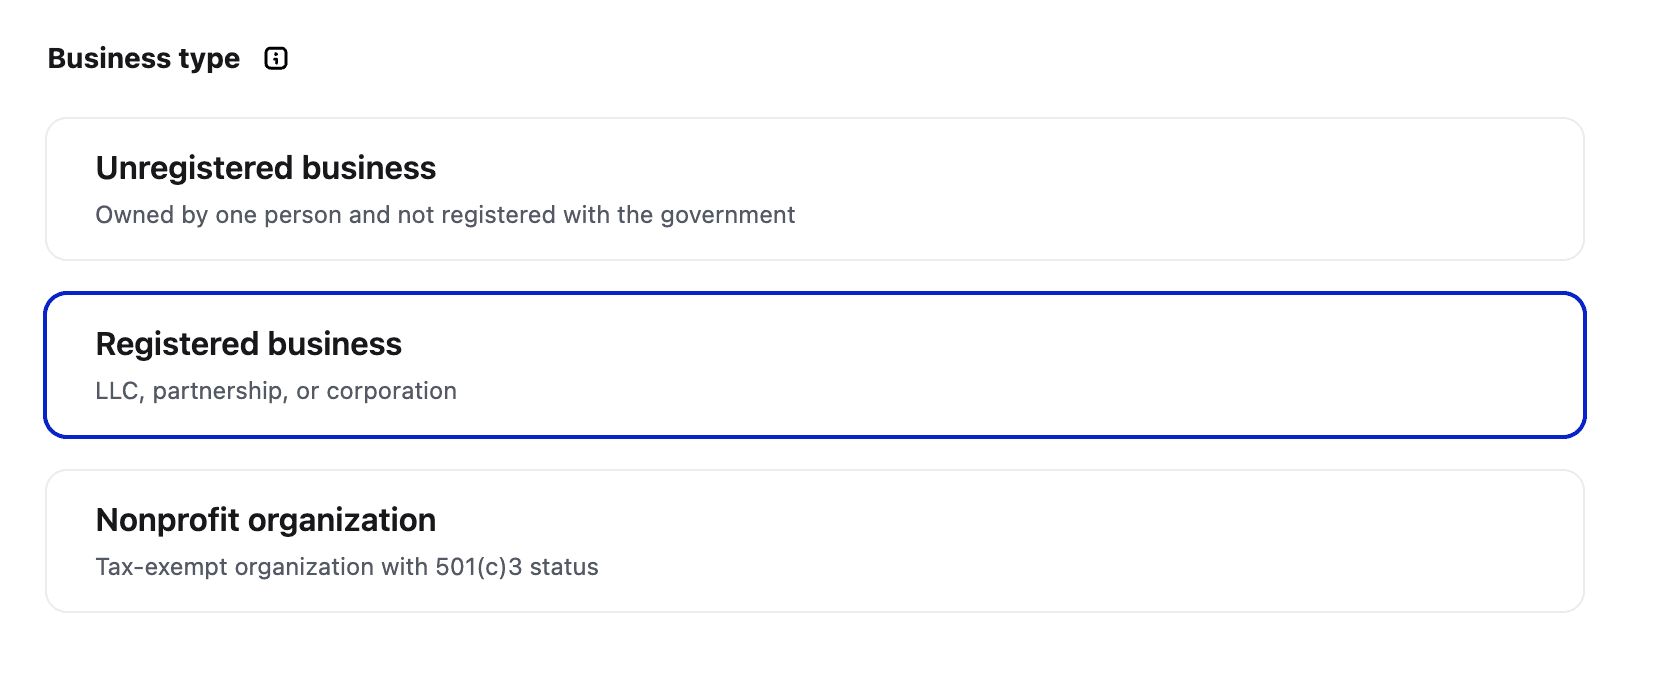Click the "Nonprofit organization" title text
The image size is (1654, 680).
(266, 520)
